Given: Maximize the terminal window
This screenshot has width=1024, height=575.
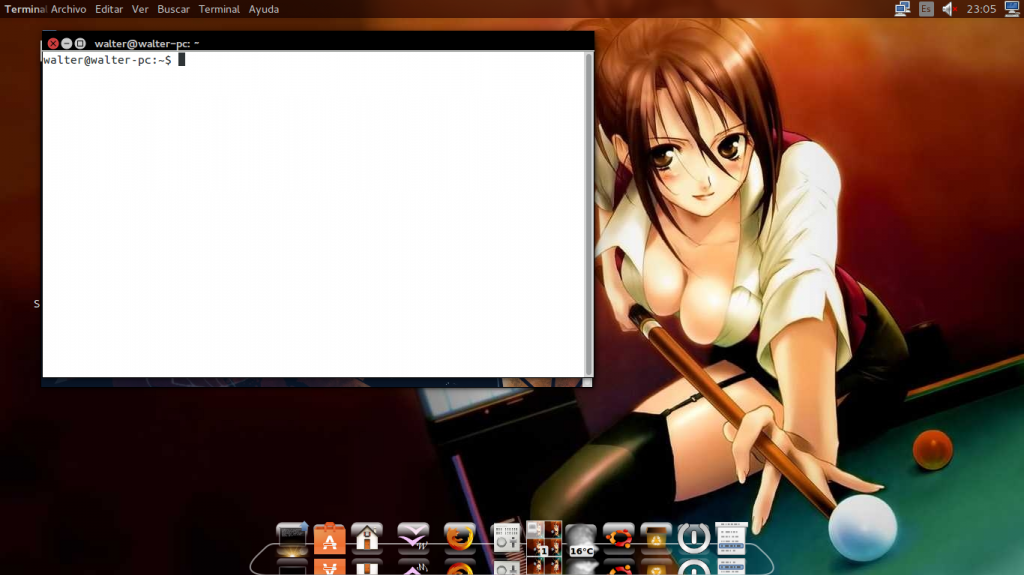Looking at the screenshot, I should coord(80,43).
